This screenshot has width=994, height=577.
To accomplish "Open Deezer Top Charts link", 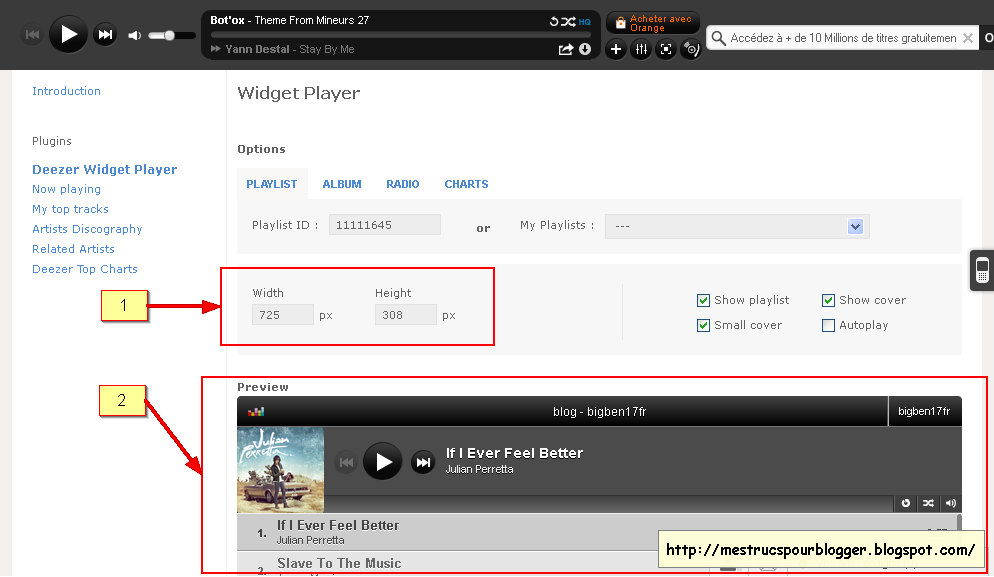I will pos(84,269).
